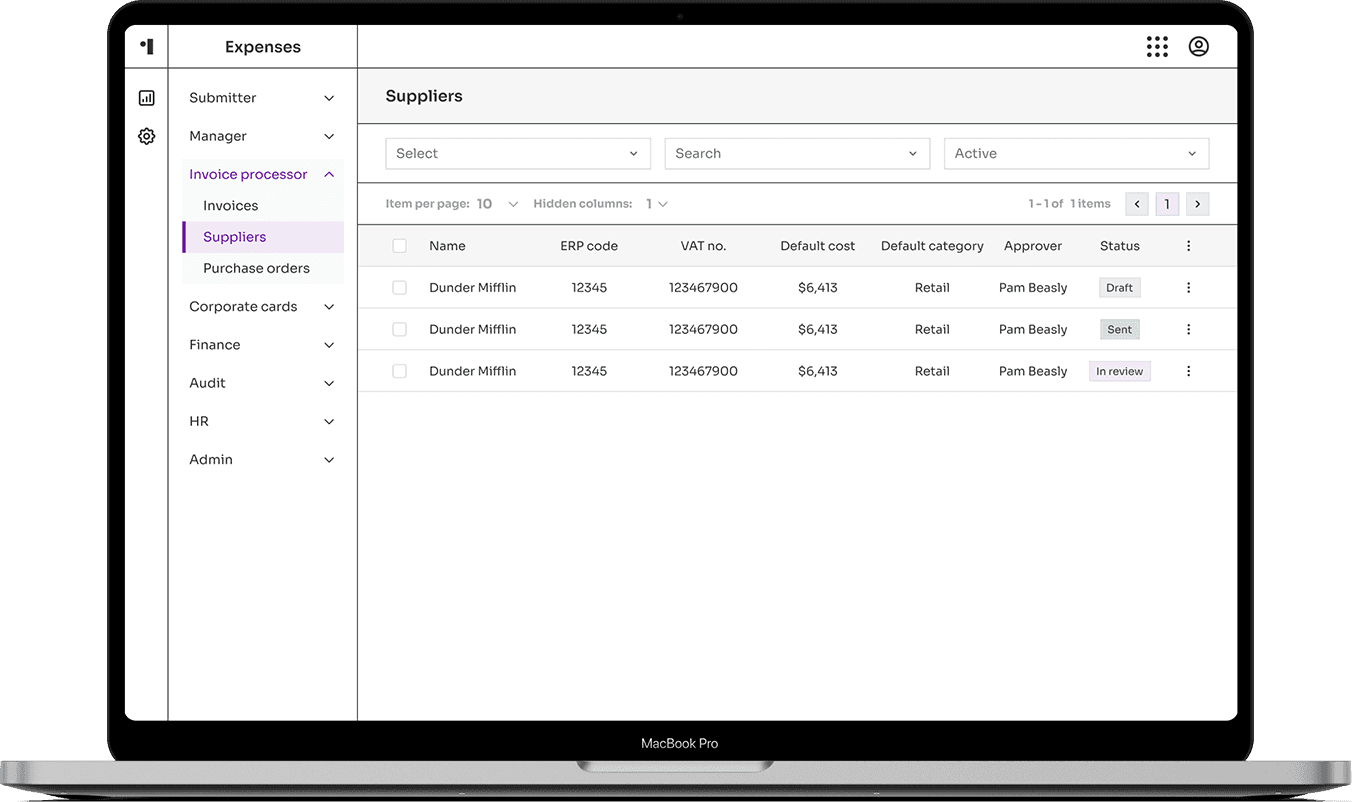This screenshot has width=1364, height=802.
Task: Open the Search dropdown field
Action: pyautogui.click(x=797, y=154)
